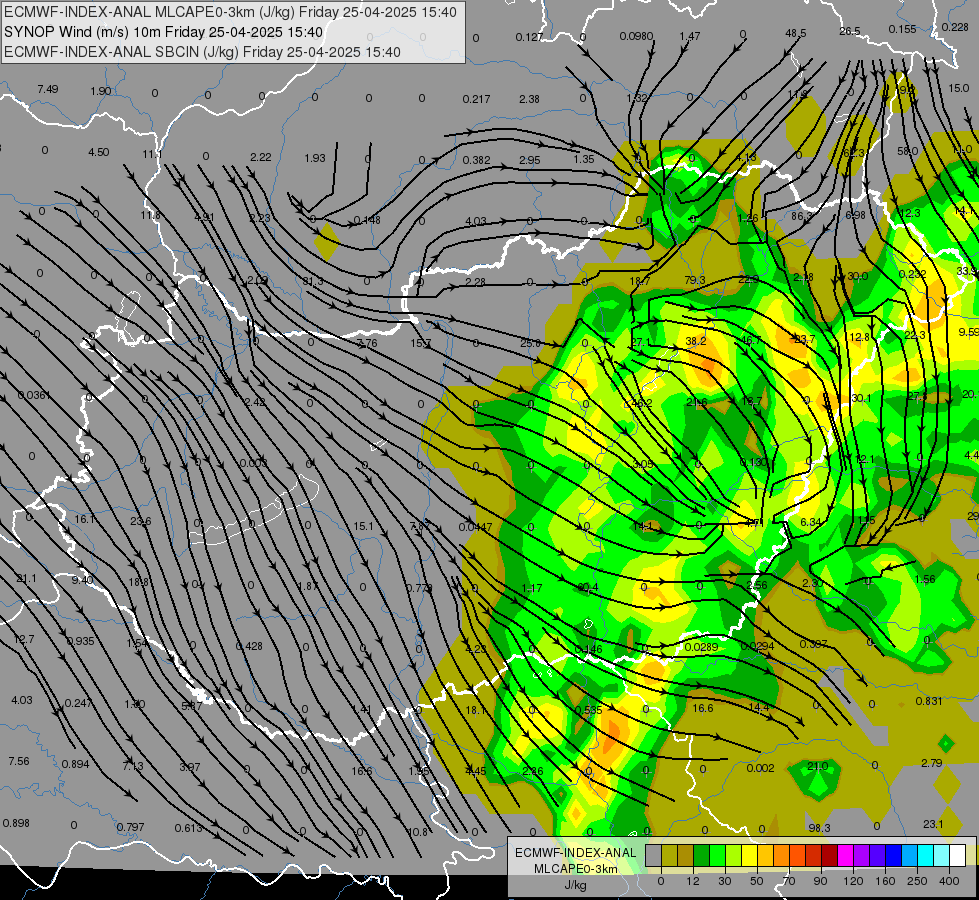Click the legend scale value '90'
This screenshot has height=900, width=979.
820,881
